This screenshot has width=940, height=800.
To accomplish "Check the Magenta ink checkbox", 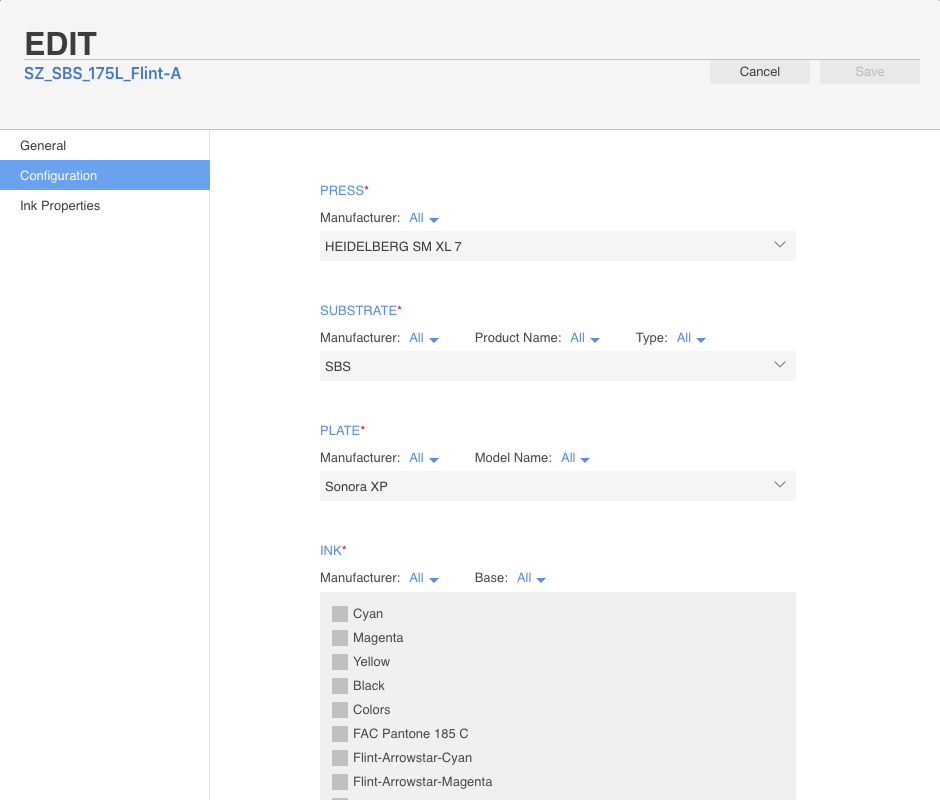I will [340, 637].
